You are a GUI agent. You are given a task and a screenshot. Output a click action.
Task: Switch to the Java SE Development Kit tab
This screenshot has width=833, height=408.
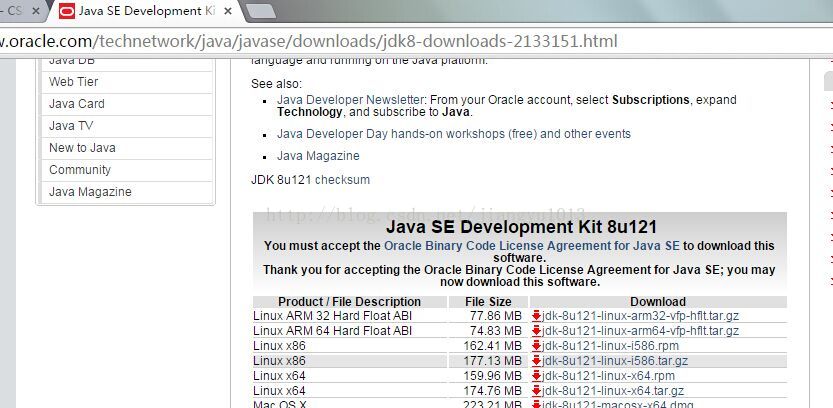(x=146, y=11)
